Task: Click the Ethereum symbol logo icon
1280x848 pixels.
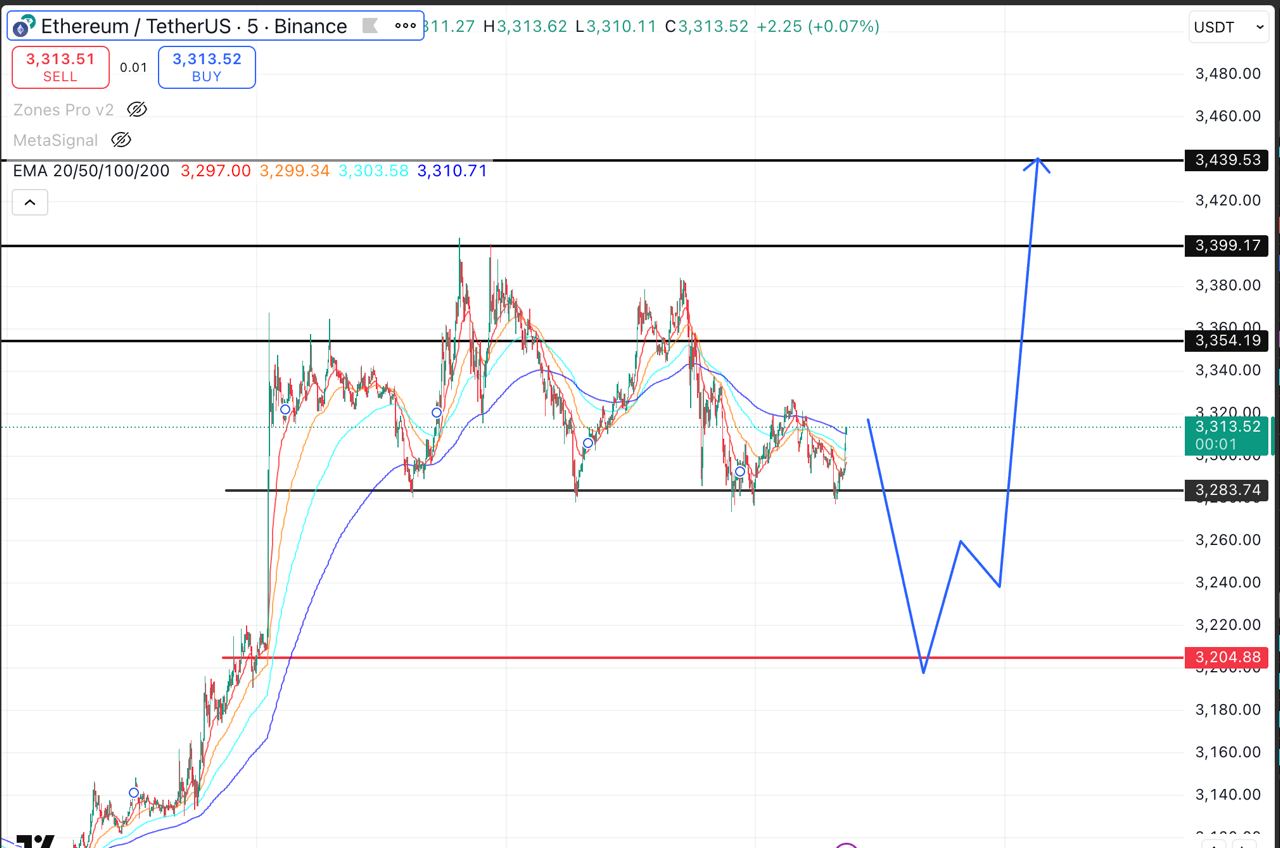Action: (26, 25)
